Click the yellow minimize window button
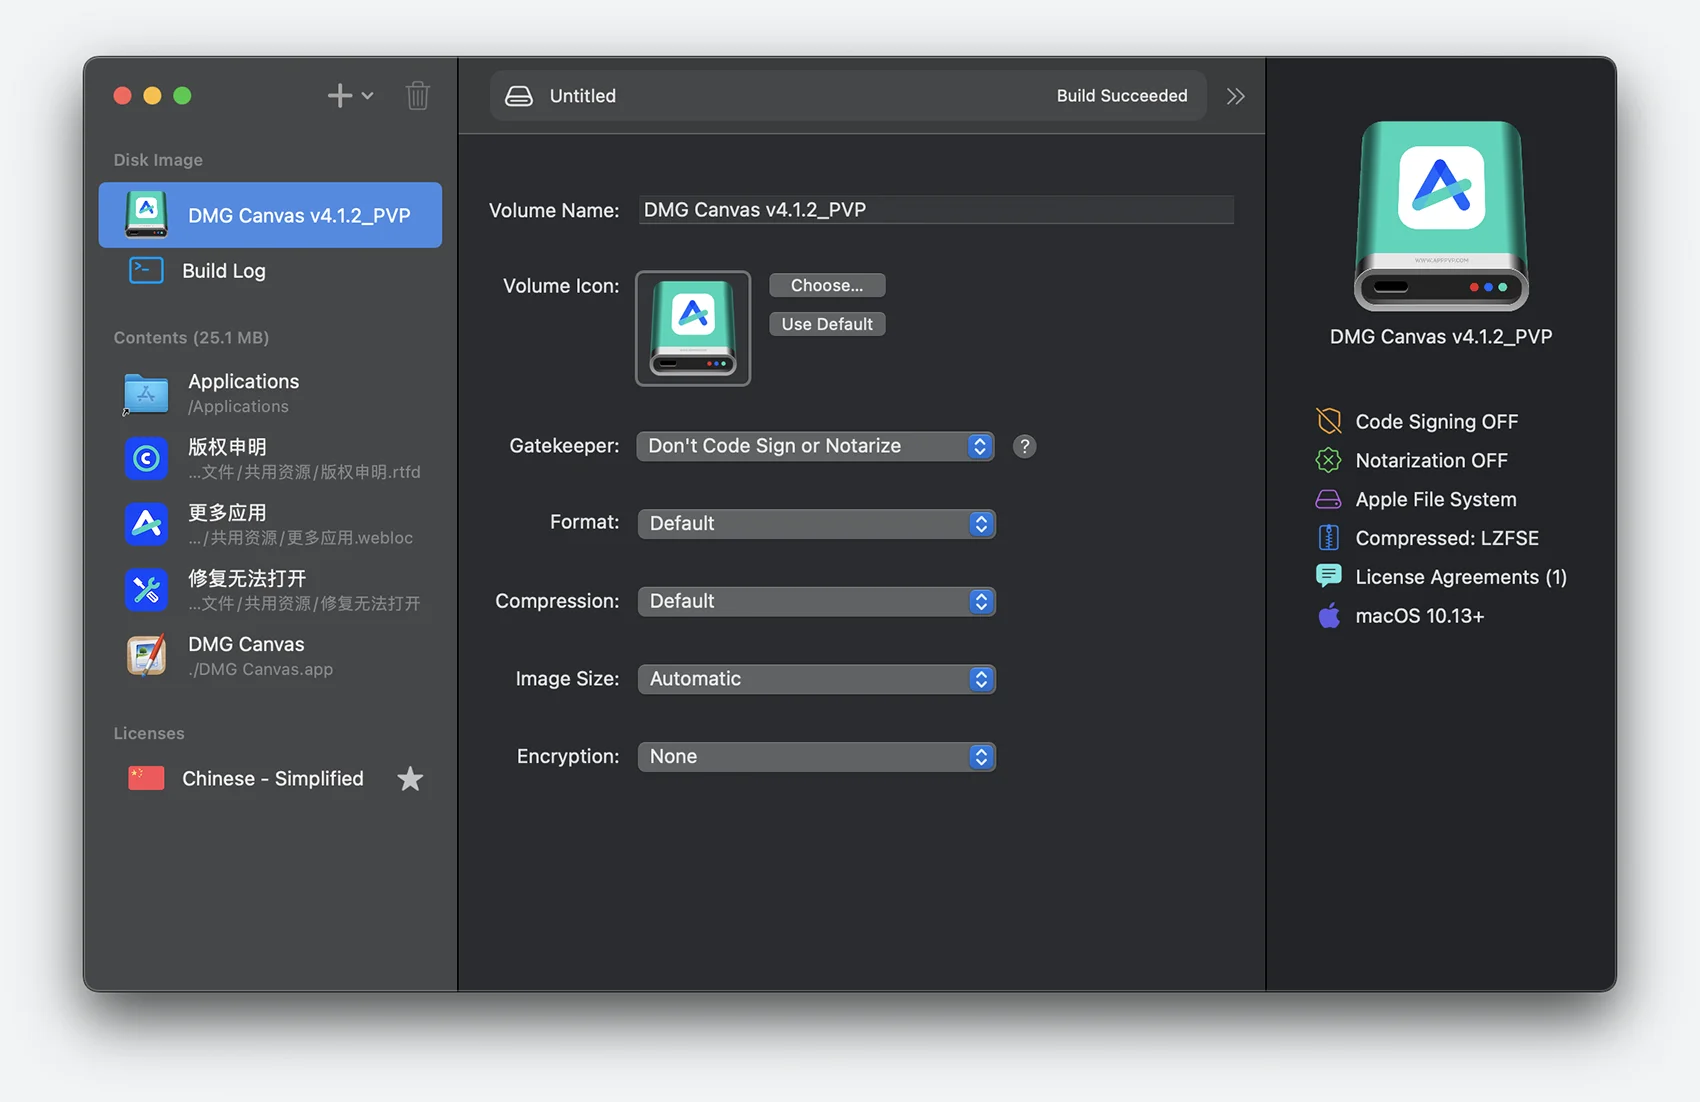Viewport: 1700px width, 1102px height. (x=152, y=96)
